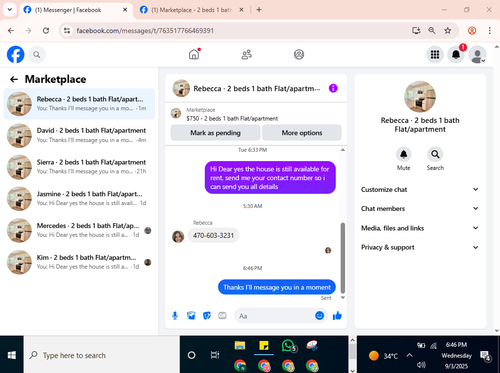Click the microphone voice clip icon
This screenshot has width=500, height=373.
[175, 315]
